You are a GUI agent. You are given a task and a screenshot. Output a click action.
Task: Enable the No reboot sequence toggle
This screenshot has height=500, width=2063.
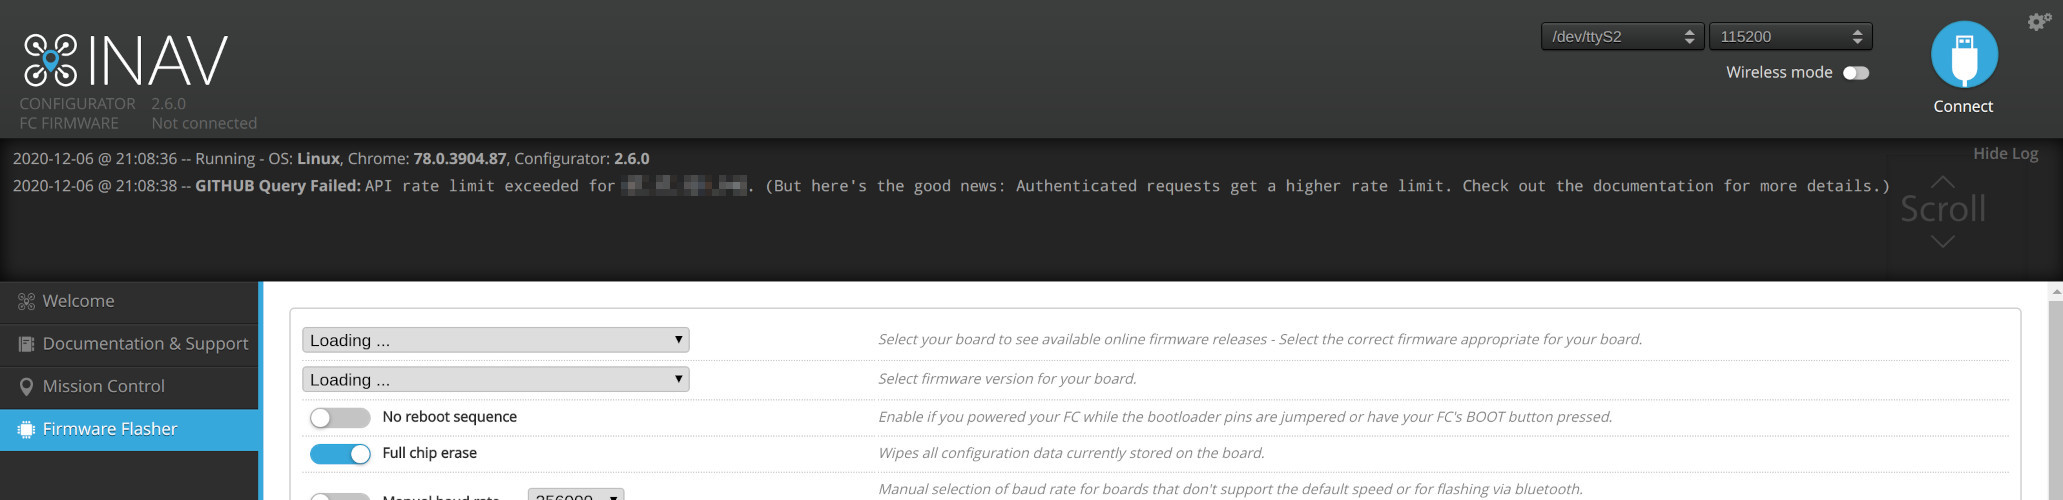[340, 417]
